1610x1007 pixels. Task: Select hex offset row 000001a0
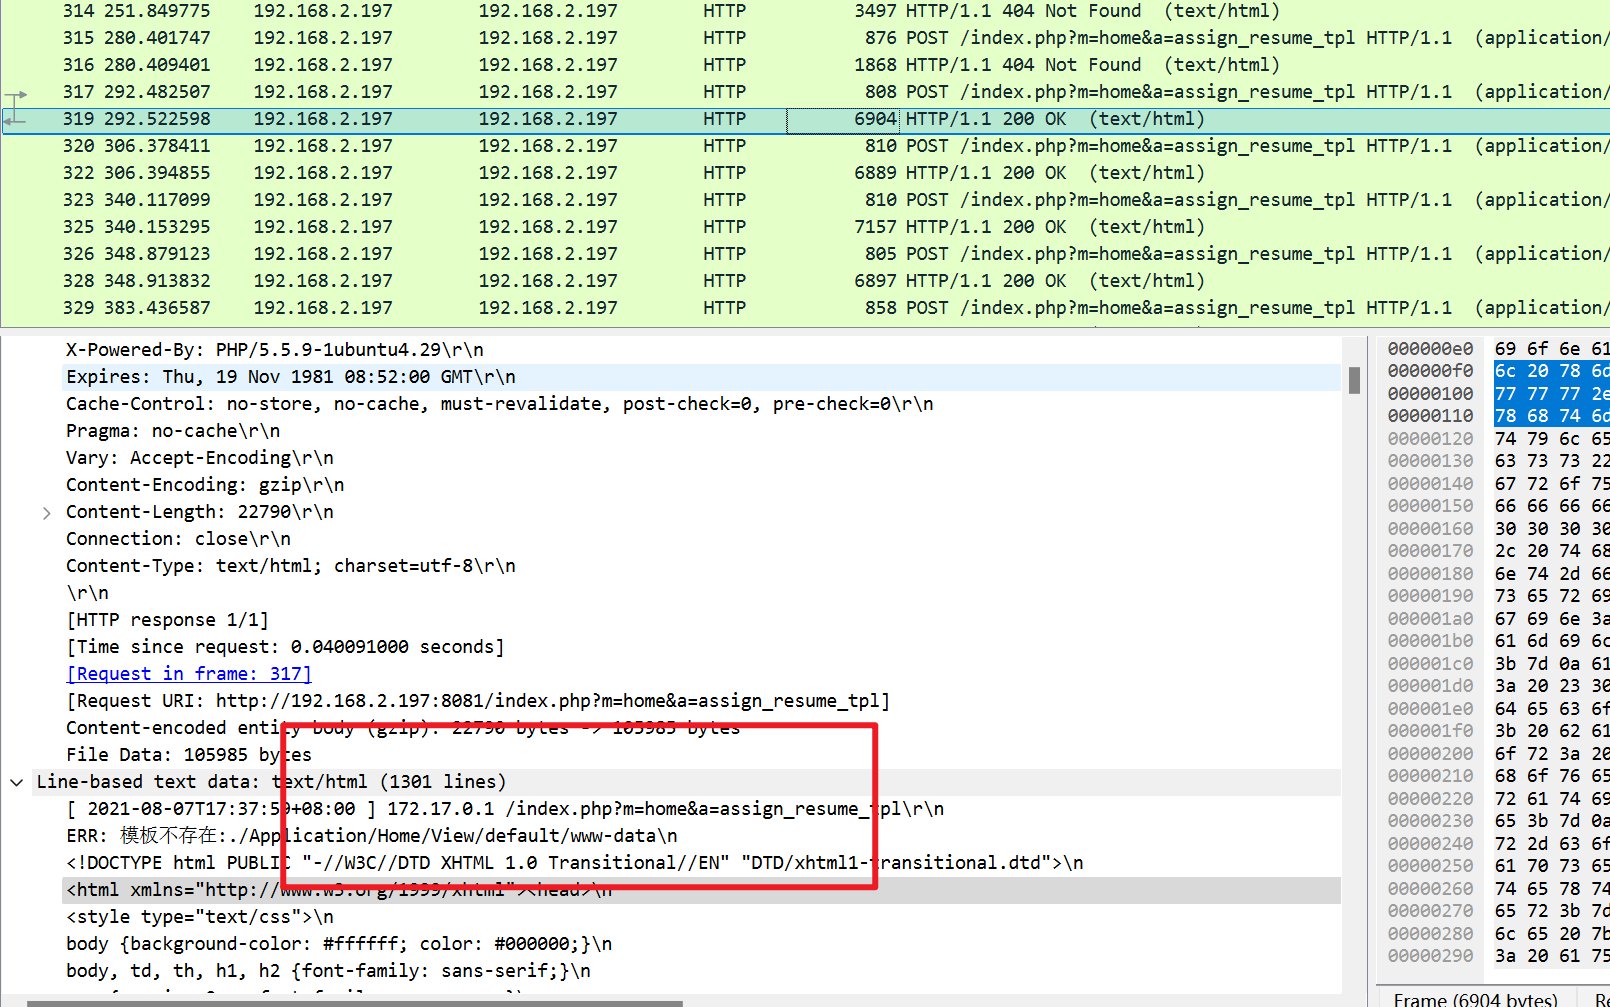click(1430, 619)
